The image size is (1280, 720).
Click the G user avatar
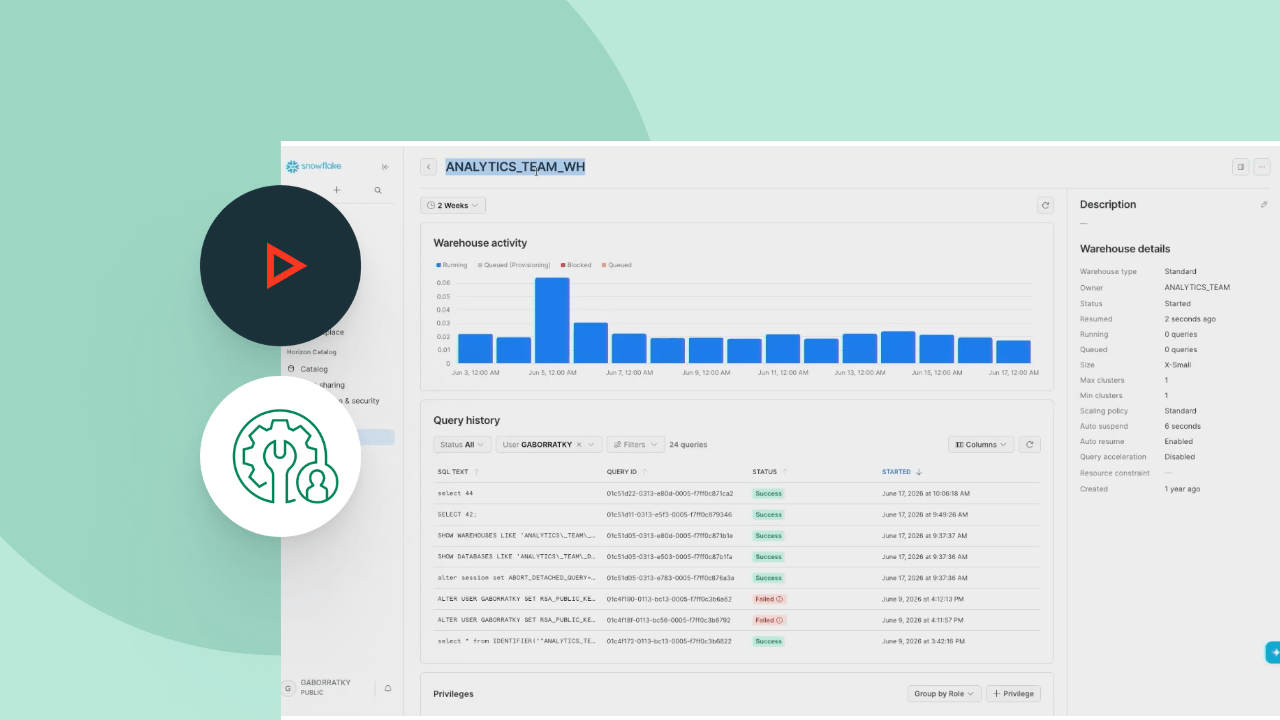point(289,688)
